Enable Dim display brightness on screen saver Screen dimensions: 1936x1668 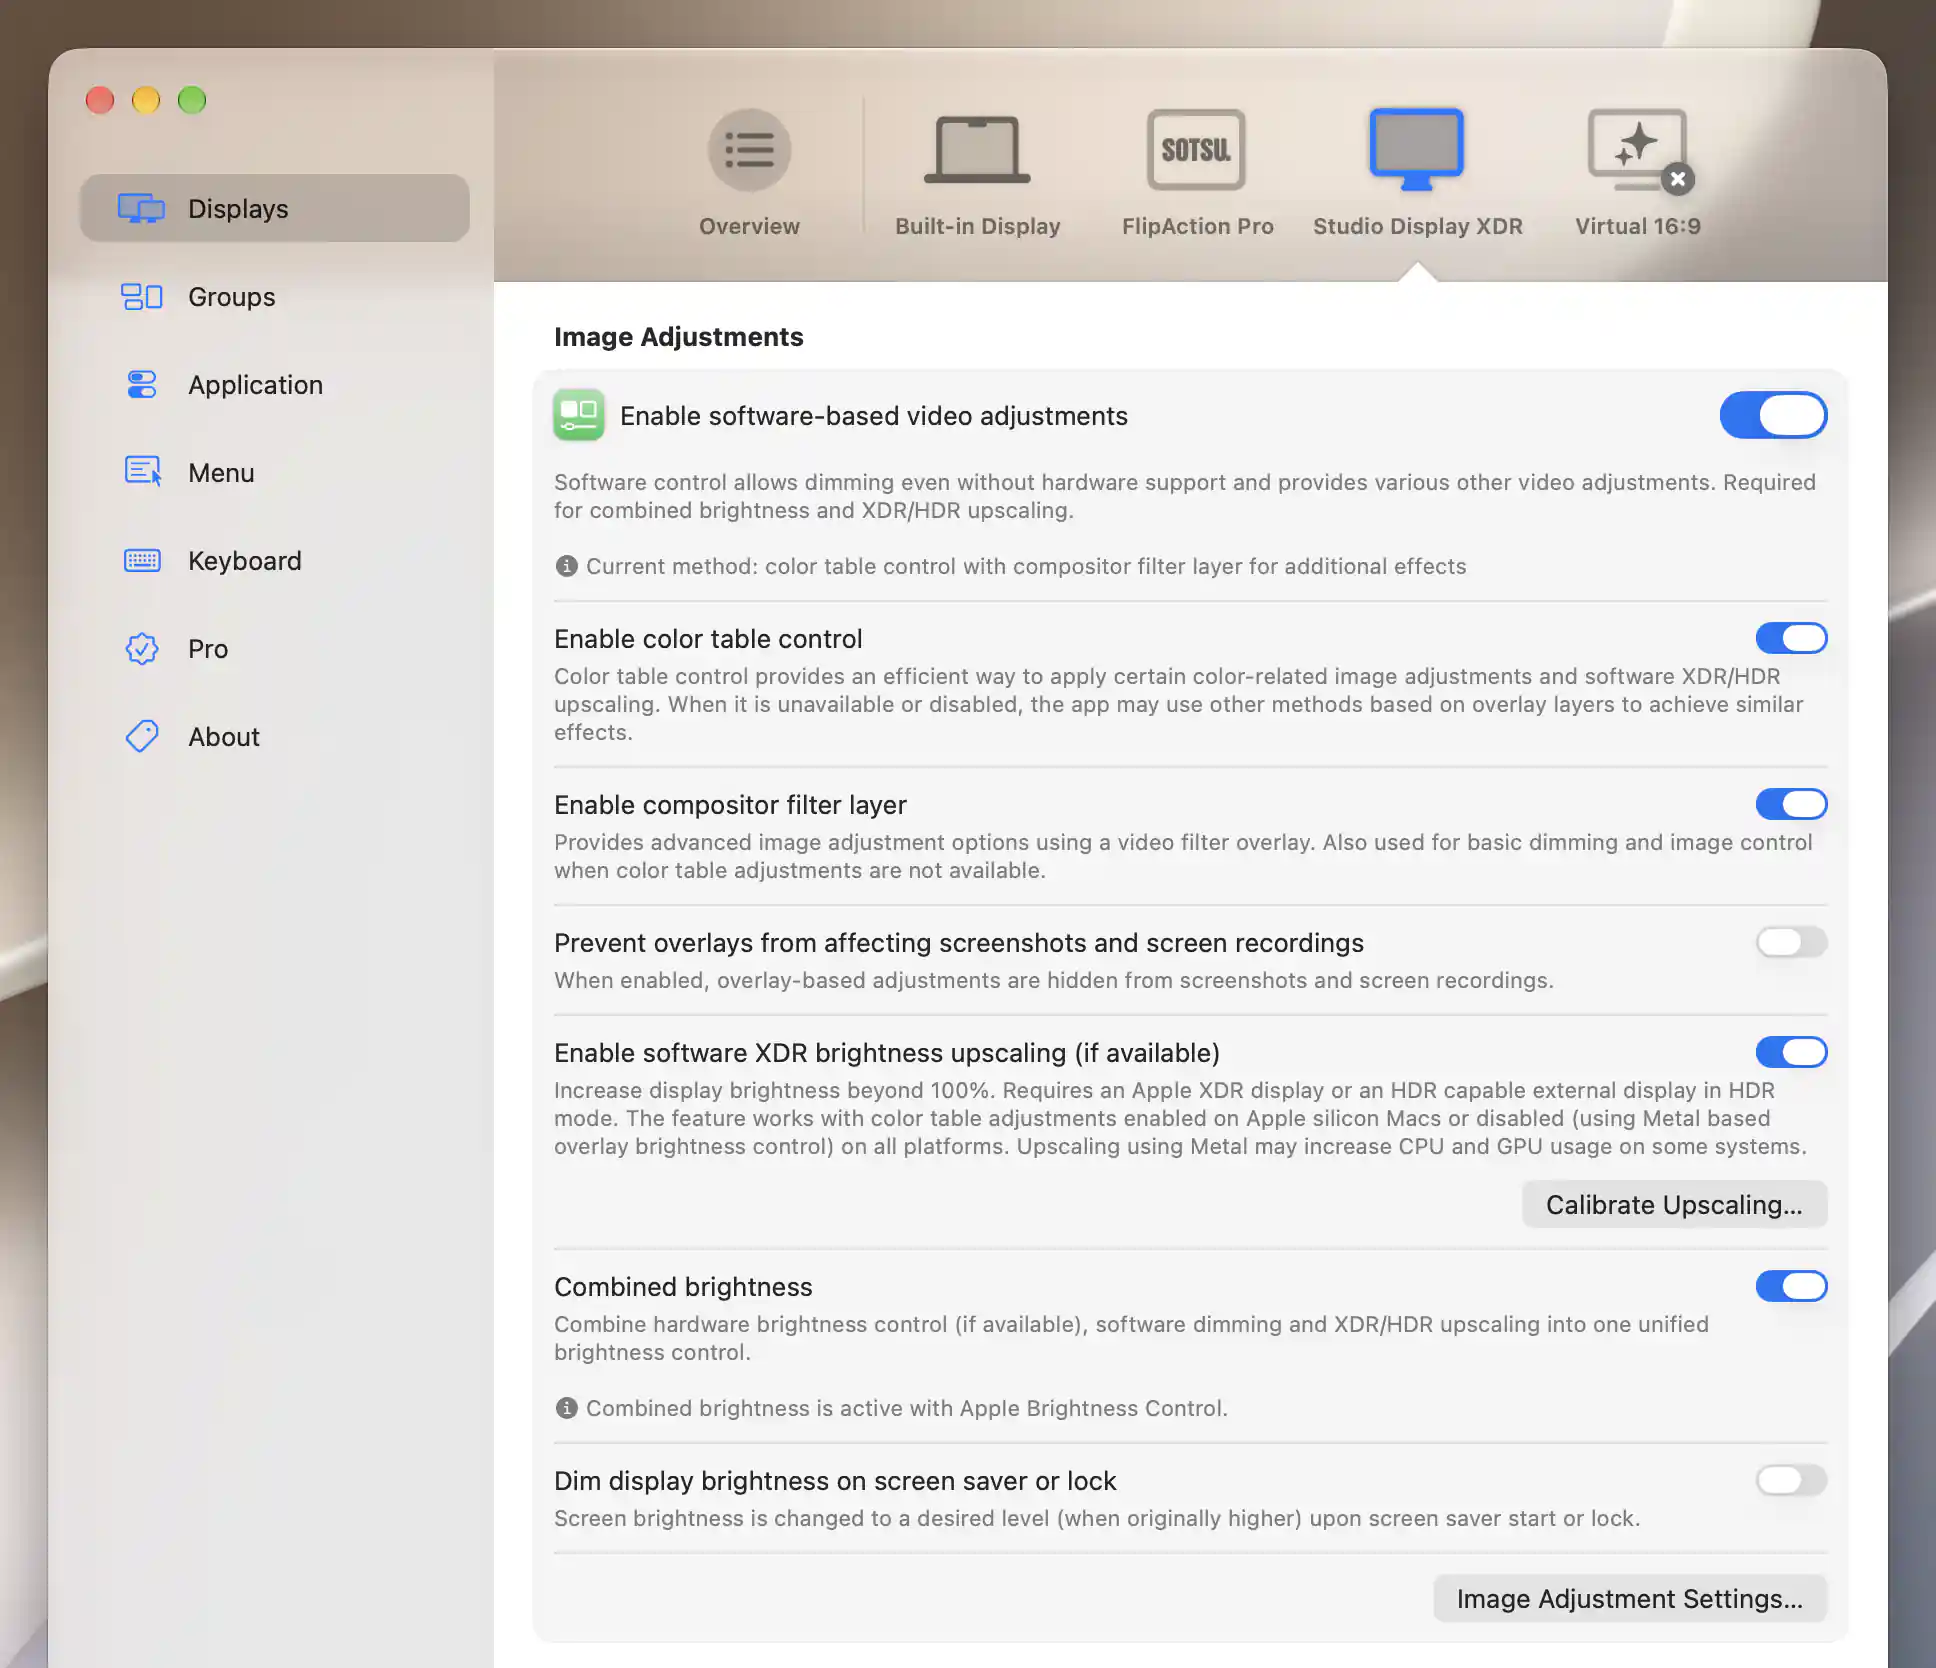pyautogui.click(x=1791, y=1480)
